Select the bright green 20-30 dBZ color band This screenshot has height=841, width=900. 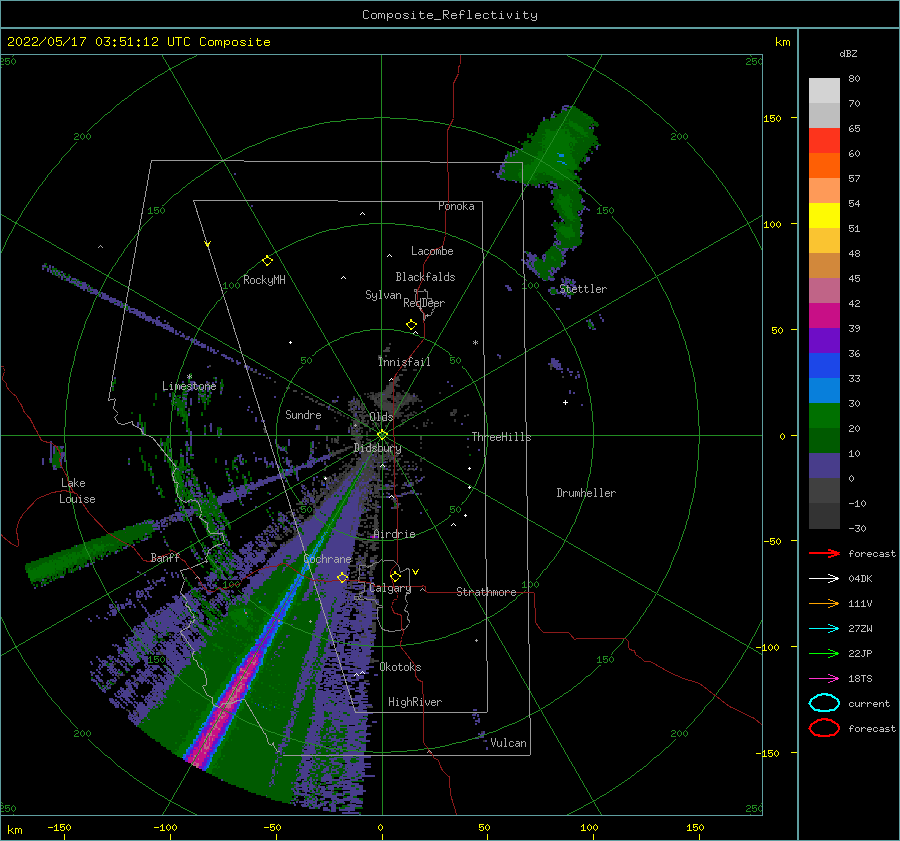pyautogui.click(x=824, y=416)
